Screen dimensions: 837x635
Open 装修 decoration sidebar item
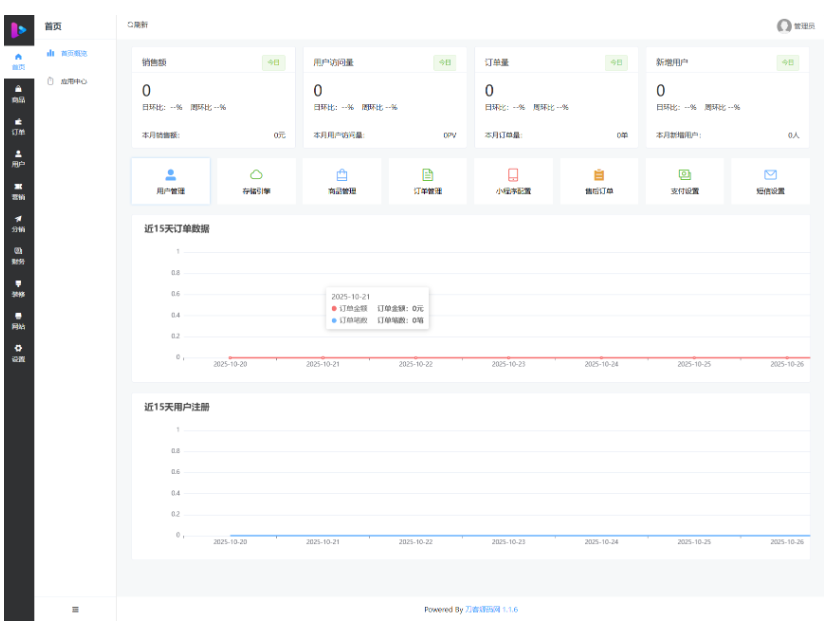click(x=18, y=289)
